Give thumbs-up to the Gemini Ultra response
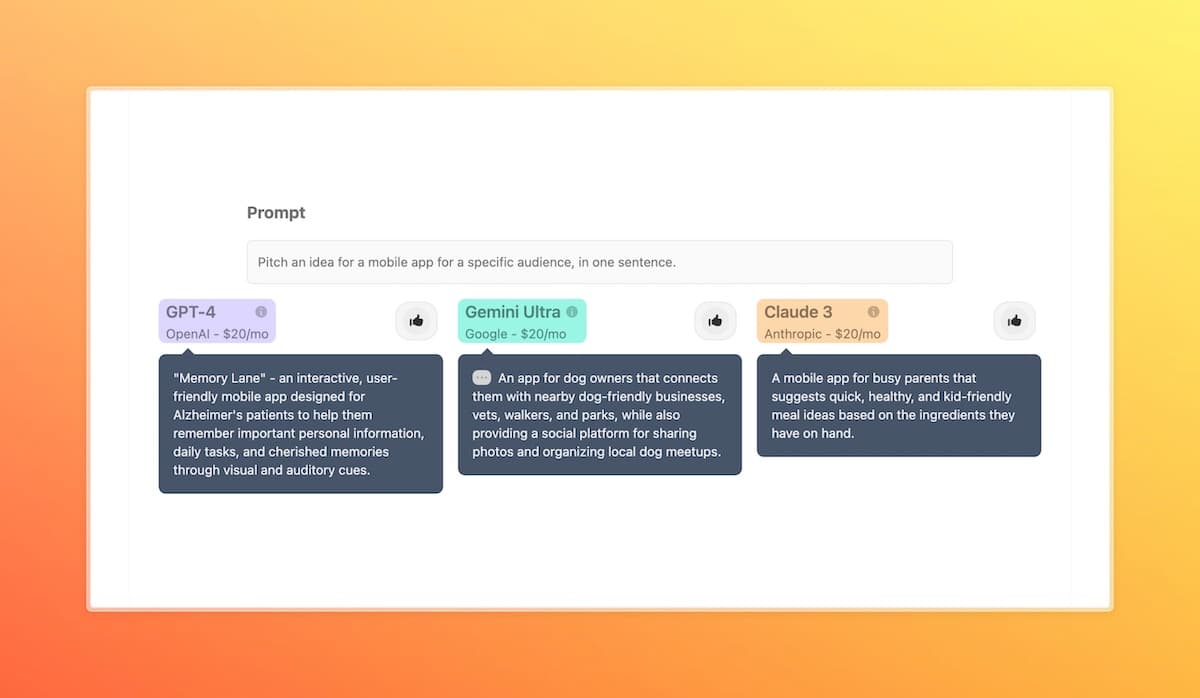The image size is (1200, 698). click(x=715, y=321)
